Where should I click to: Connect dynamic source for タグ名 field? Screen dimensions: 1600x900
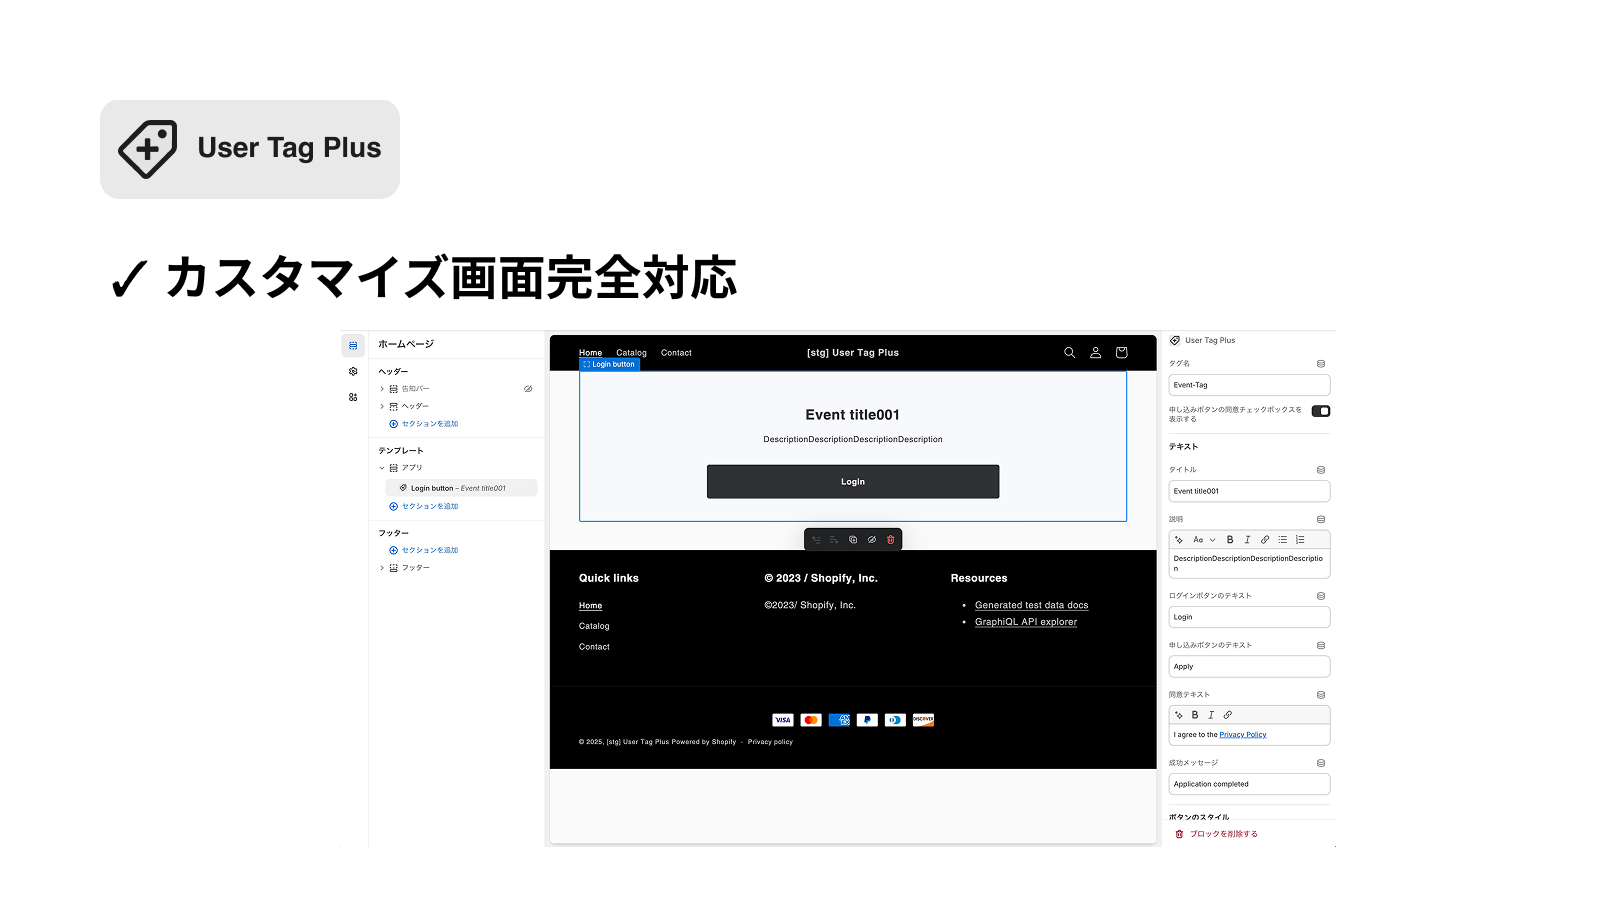coord(1321,364)
